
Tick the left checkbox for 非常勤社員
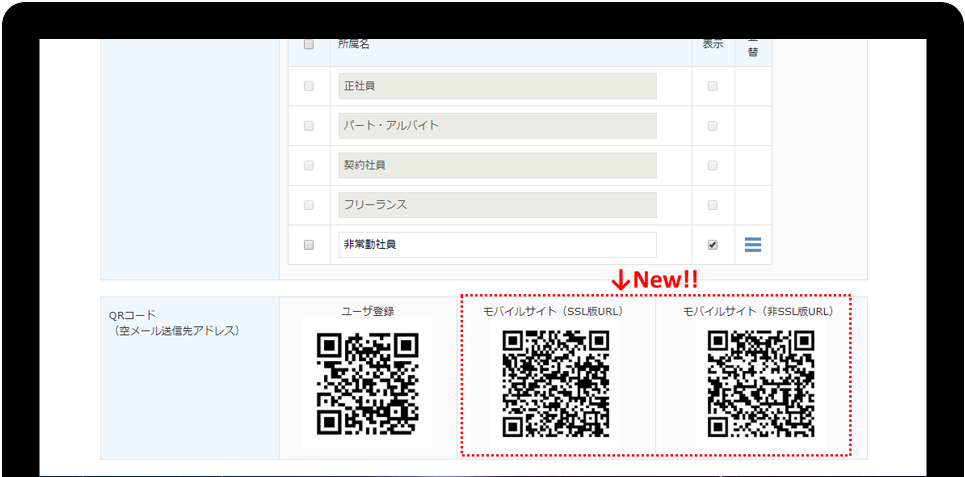309,244
